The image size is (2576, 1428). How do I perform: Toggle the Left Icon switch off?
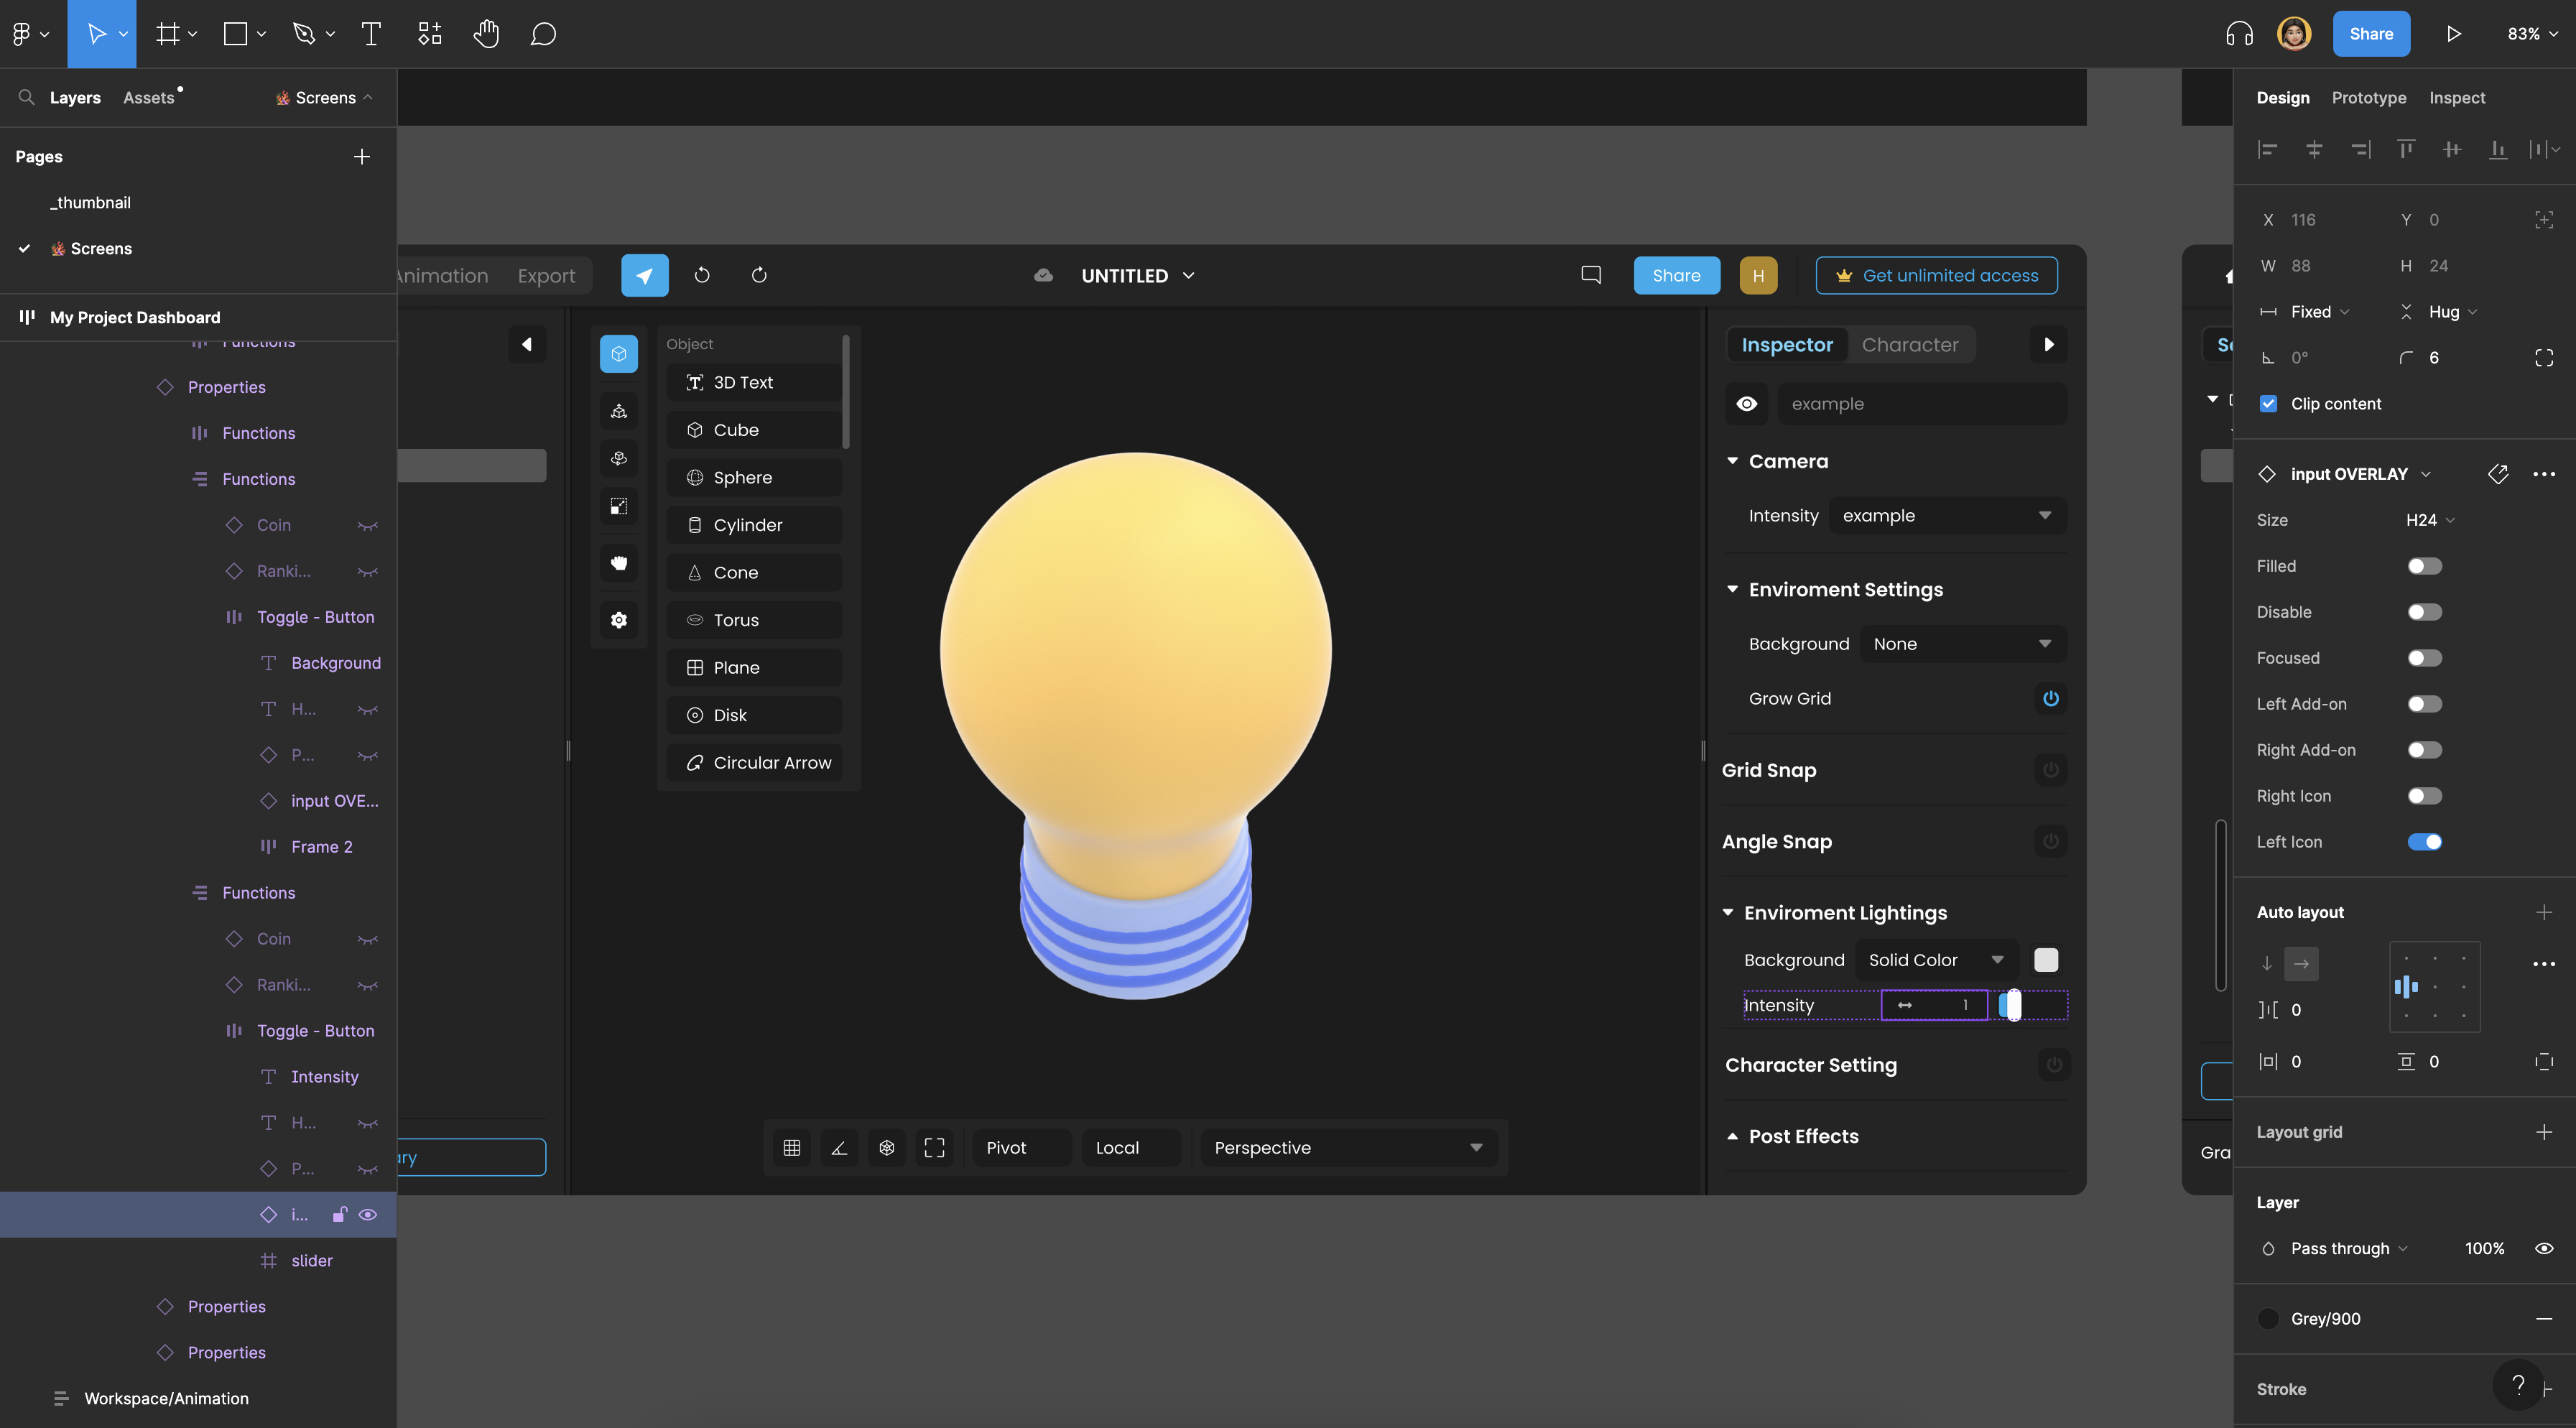tap(2424, 842)
